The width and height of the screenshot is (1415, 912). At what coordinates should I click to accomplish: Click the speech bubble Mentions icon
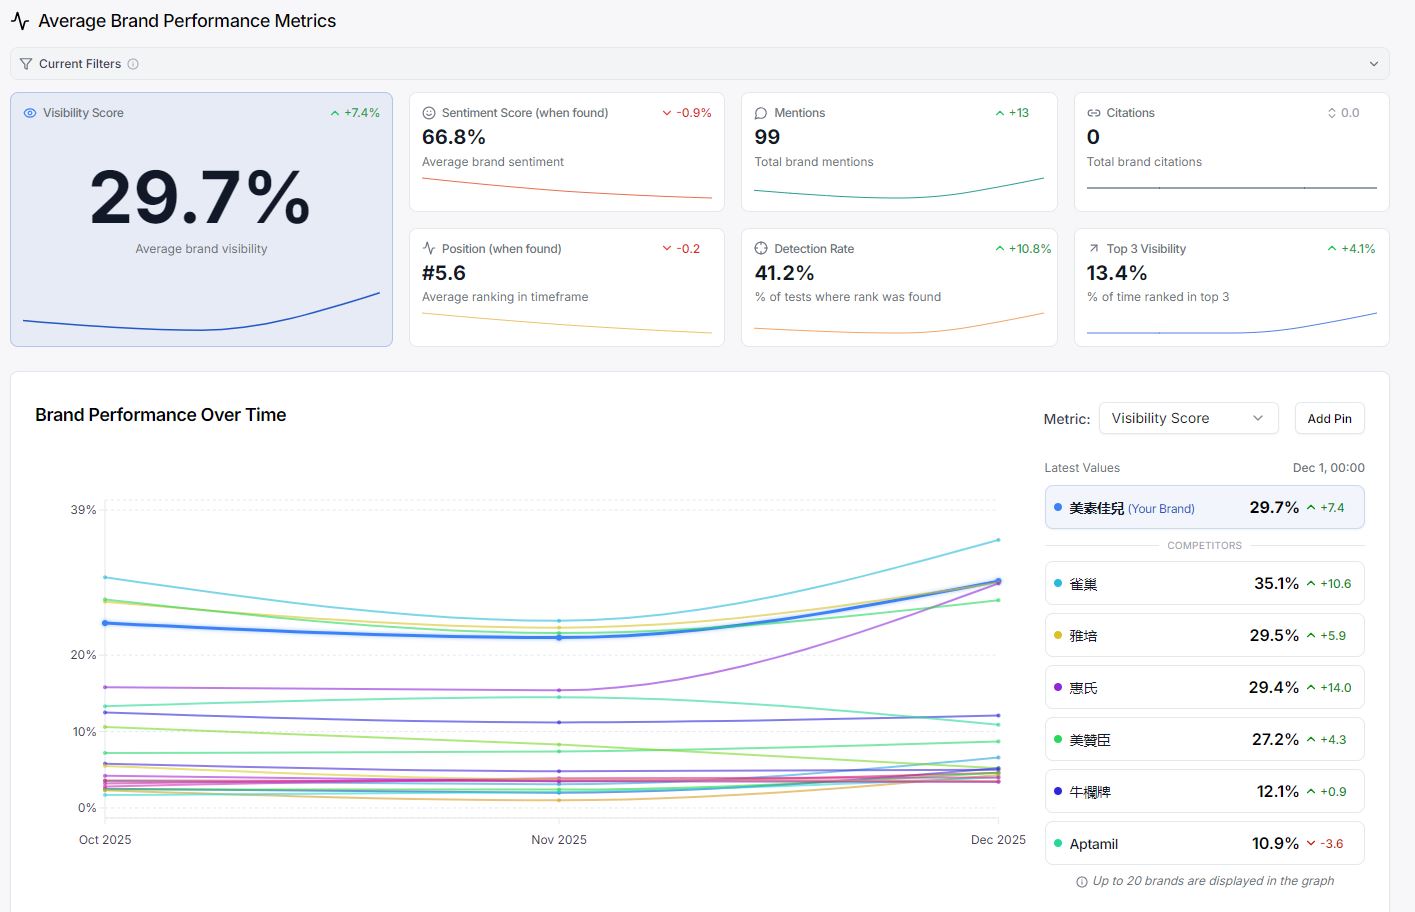pos(761,113)
